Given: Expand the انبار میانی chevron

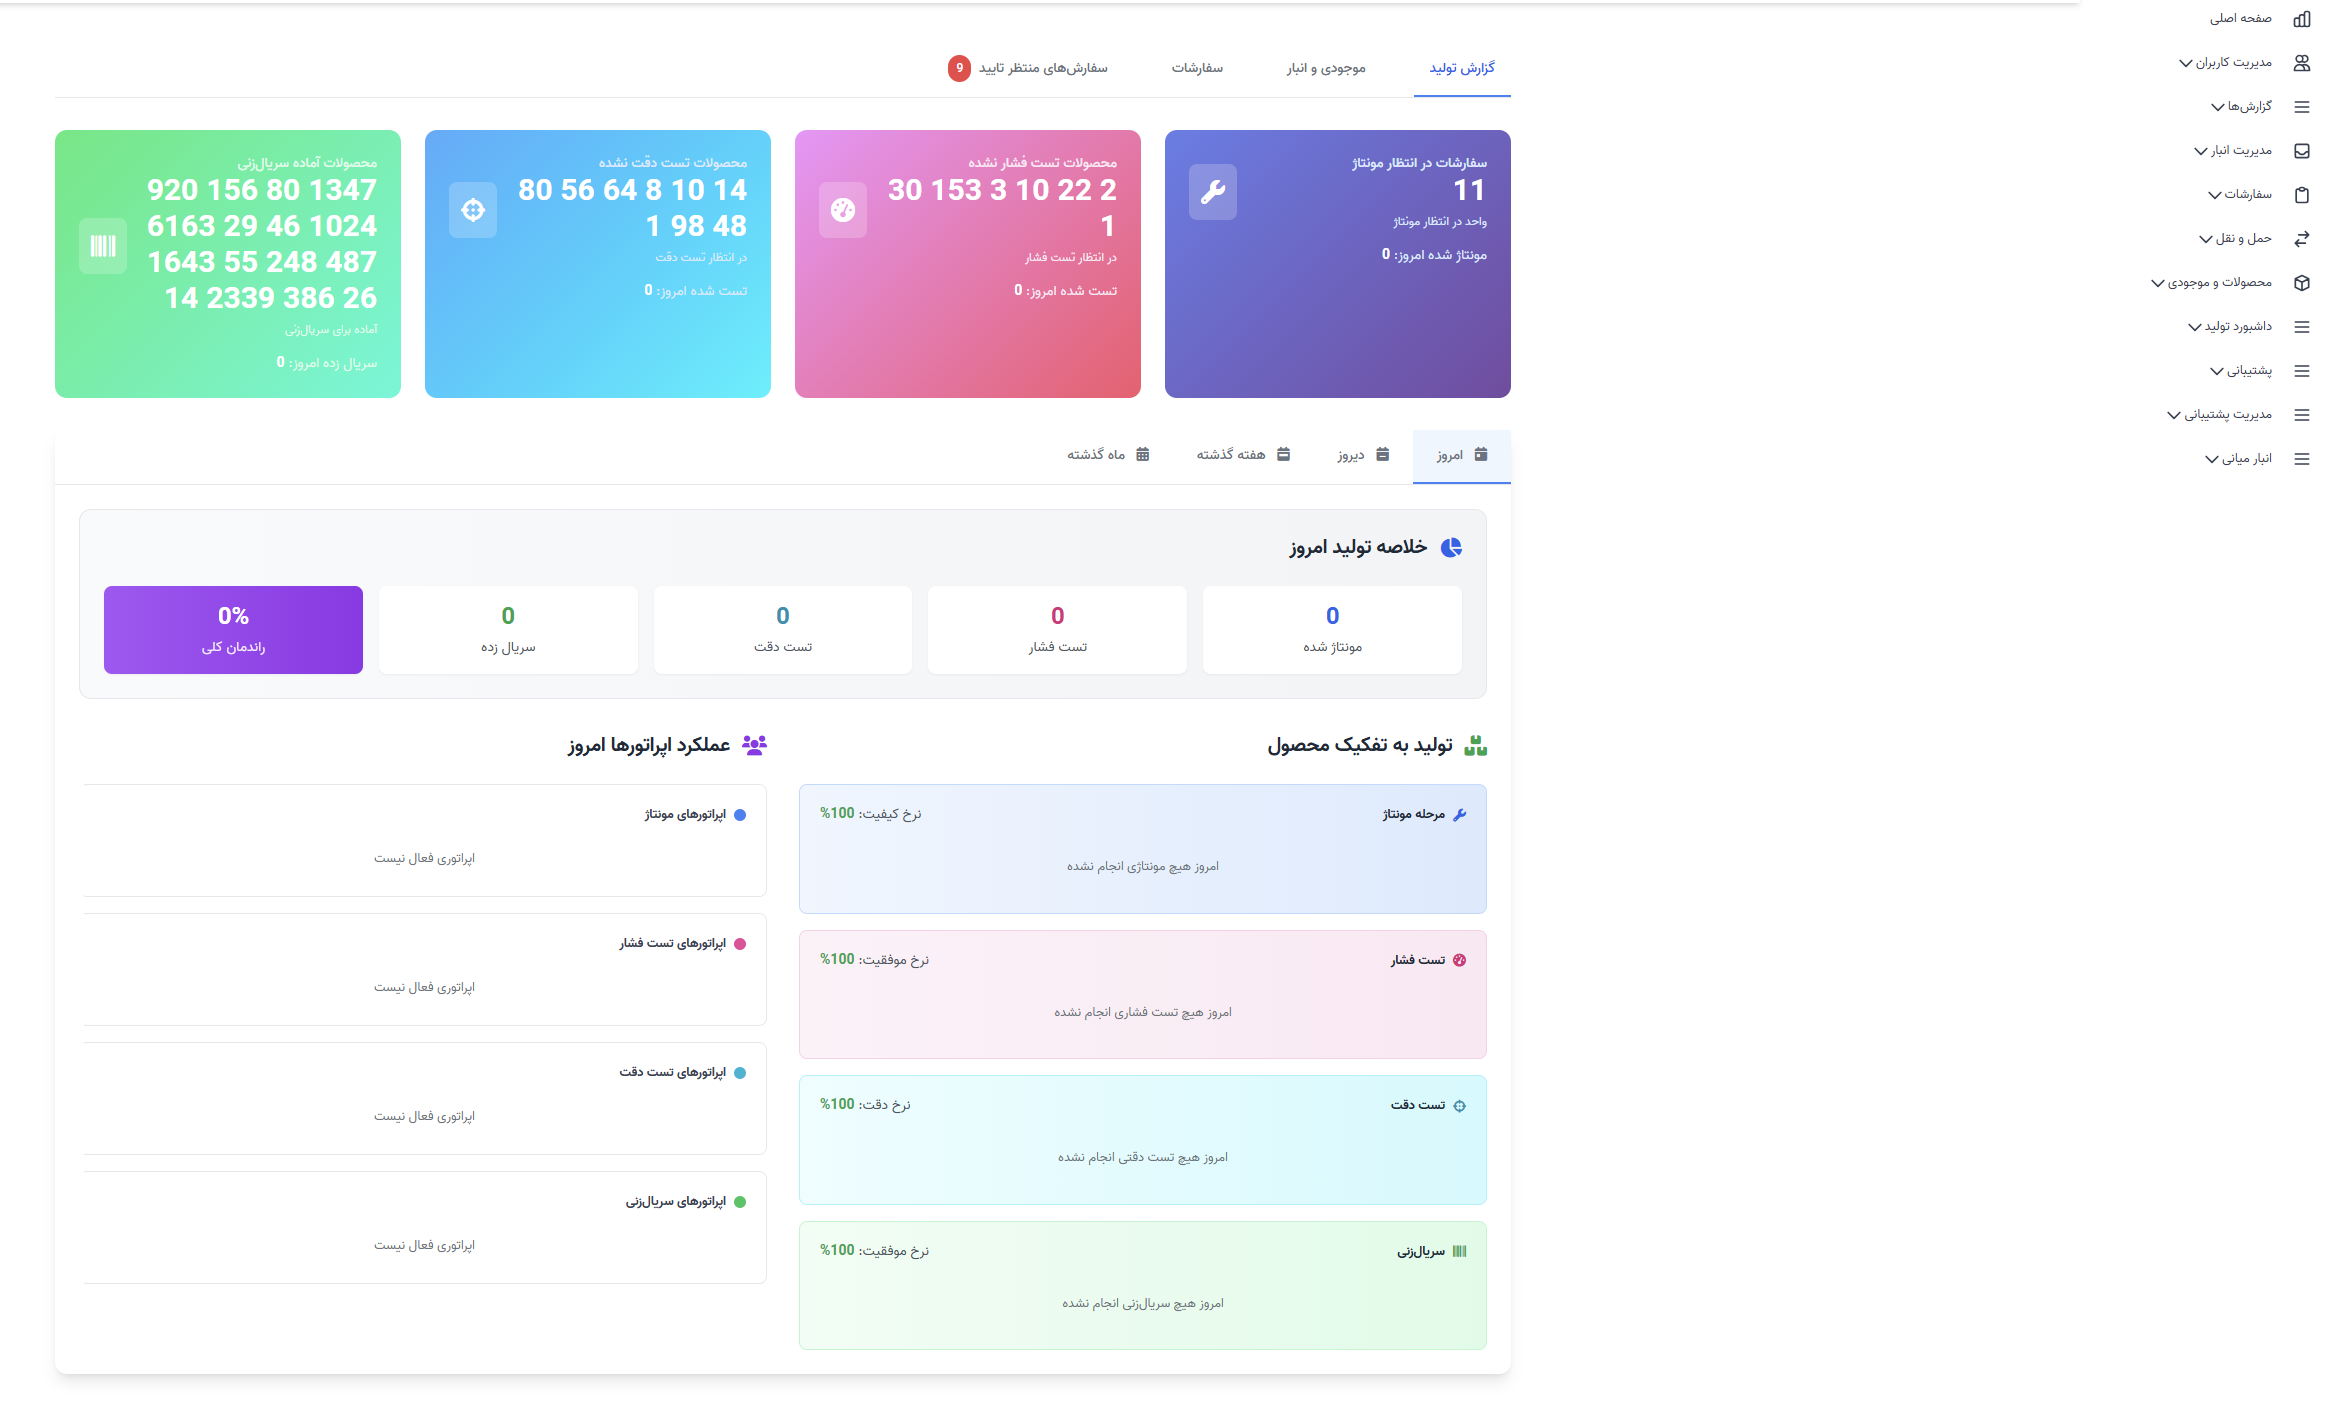Looking at the screenshot, I should pos(2211,459).
